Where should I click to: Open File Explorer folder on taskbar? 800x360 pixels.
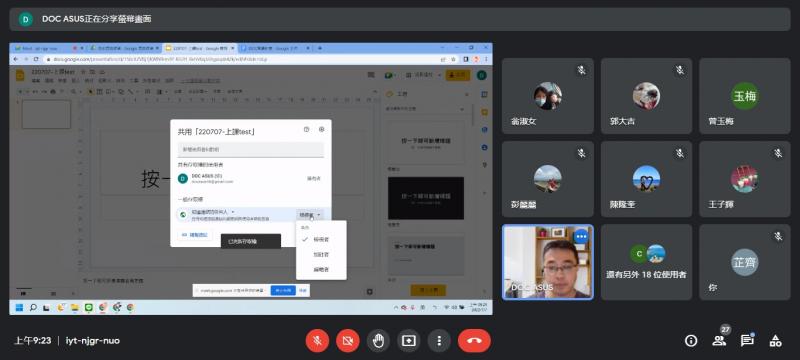75,307
